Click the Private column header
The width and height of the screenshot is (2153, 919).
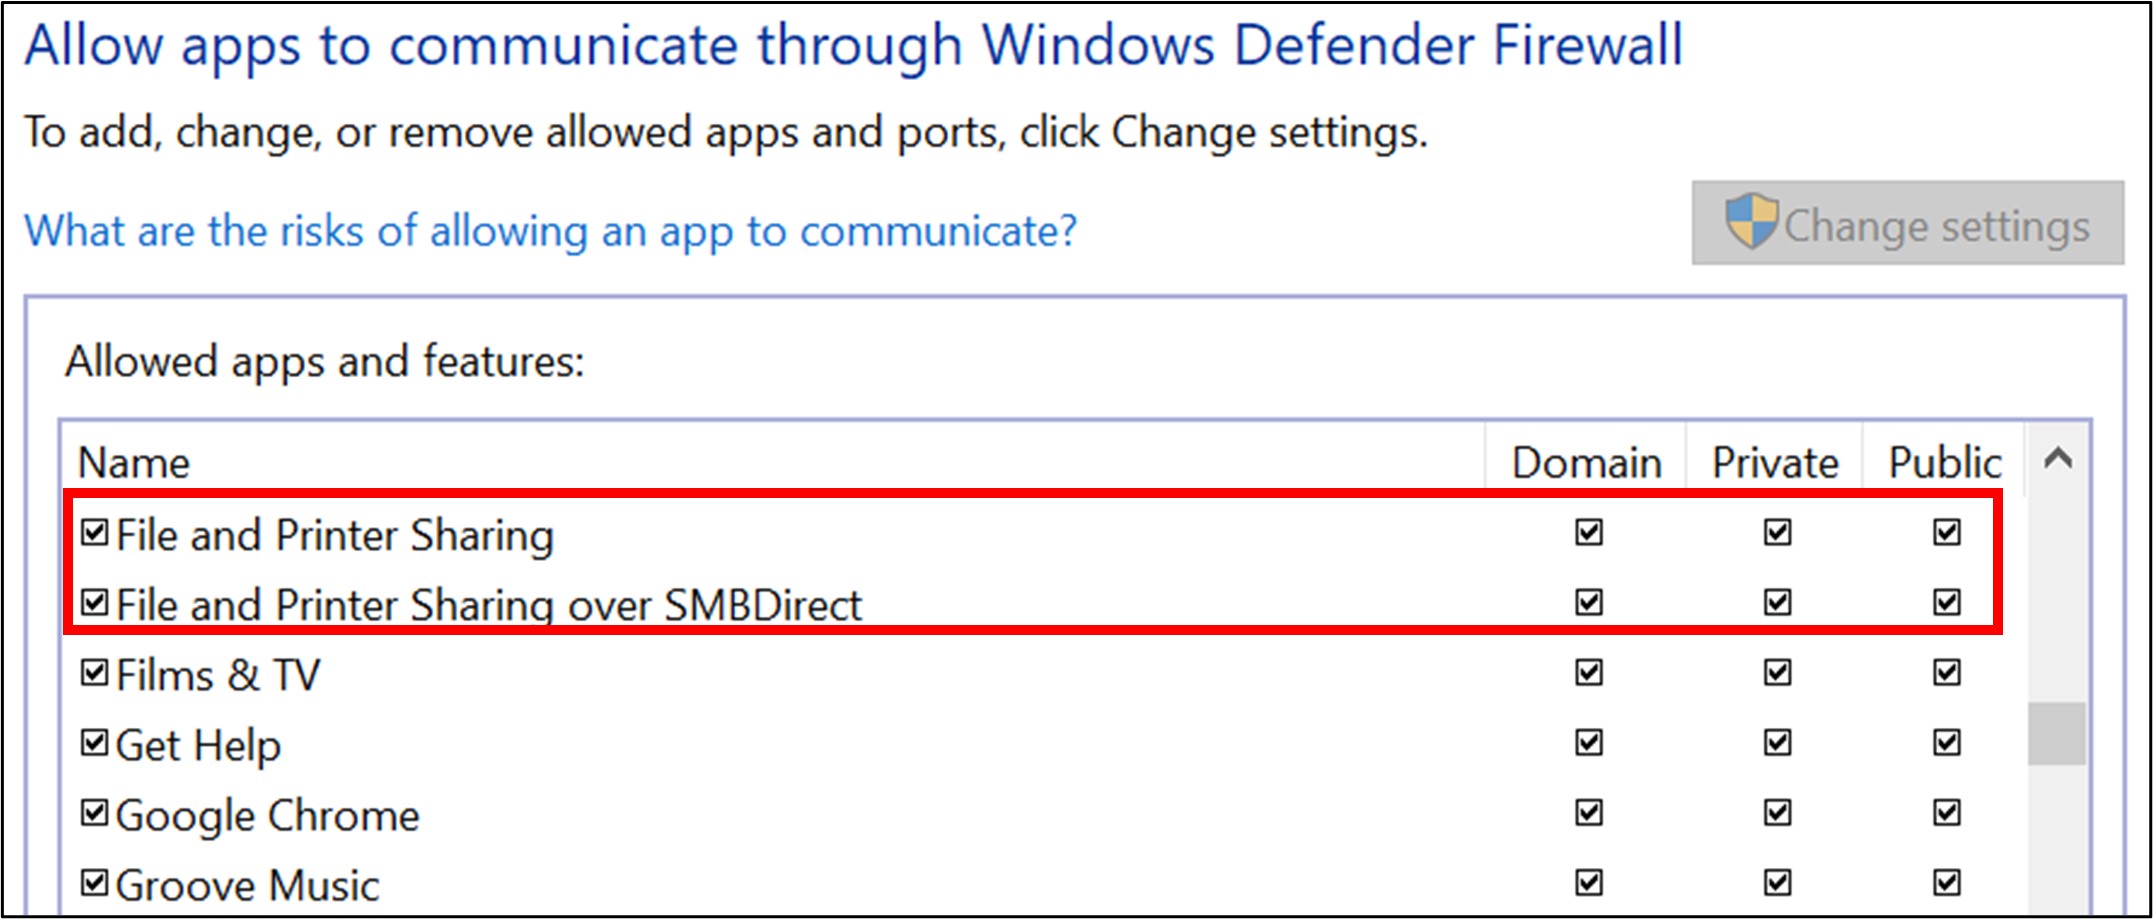(x=1775, y=463)
